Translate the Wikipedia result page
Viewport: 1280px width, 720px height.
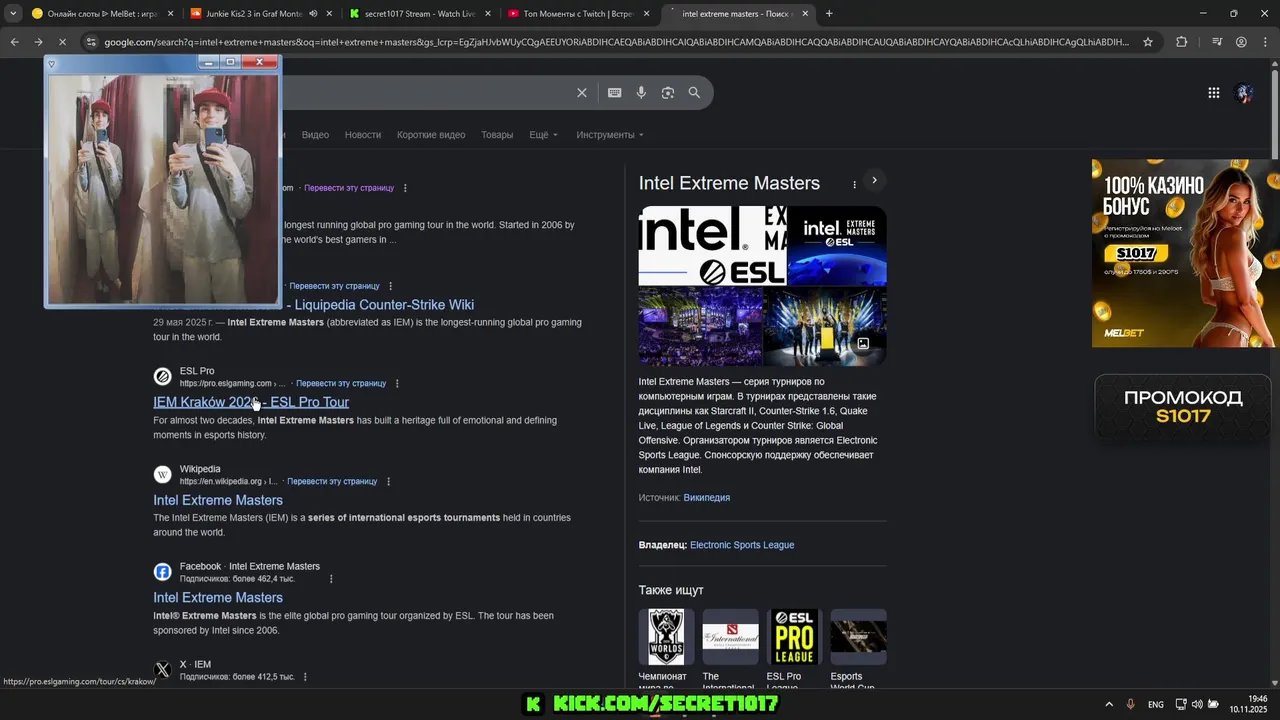pos(332,481)
